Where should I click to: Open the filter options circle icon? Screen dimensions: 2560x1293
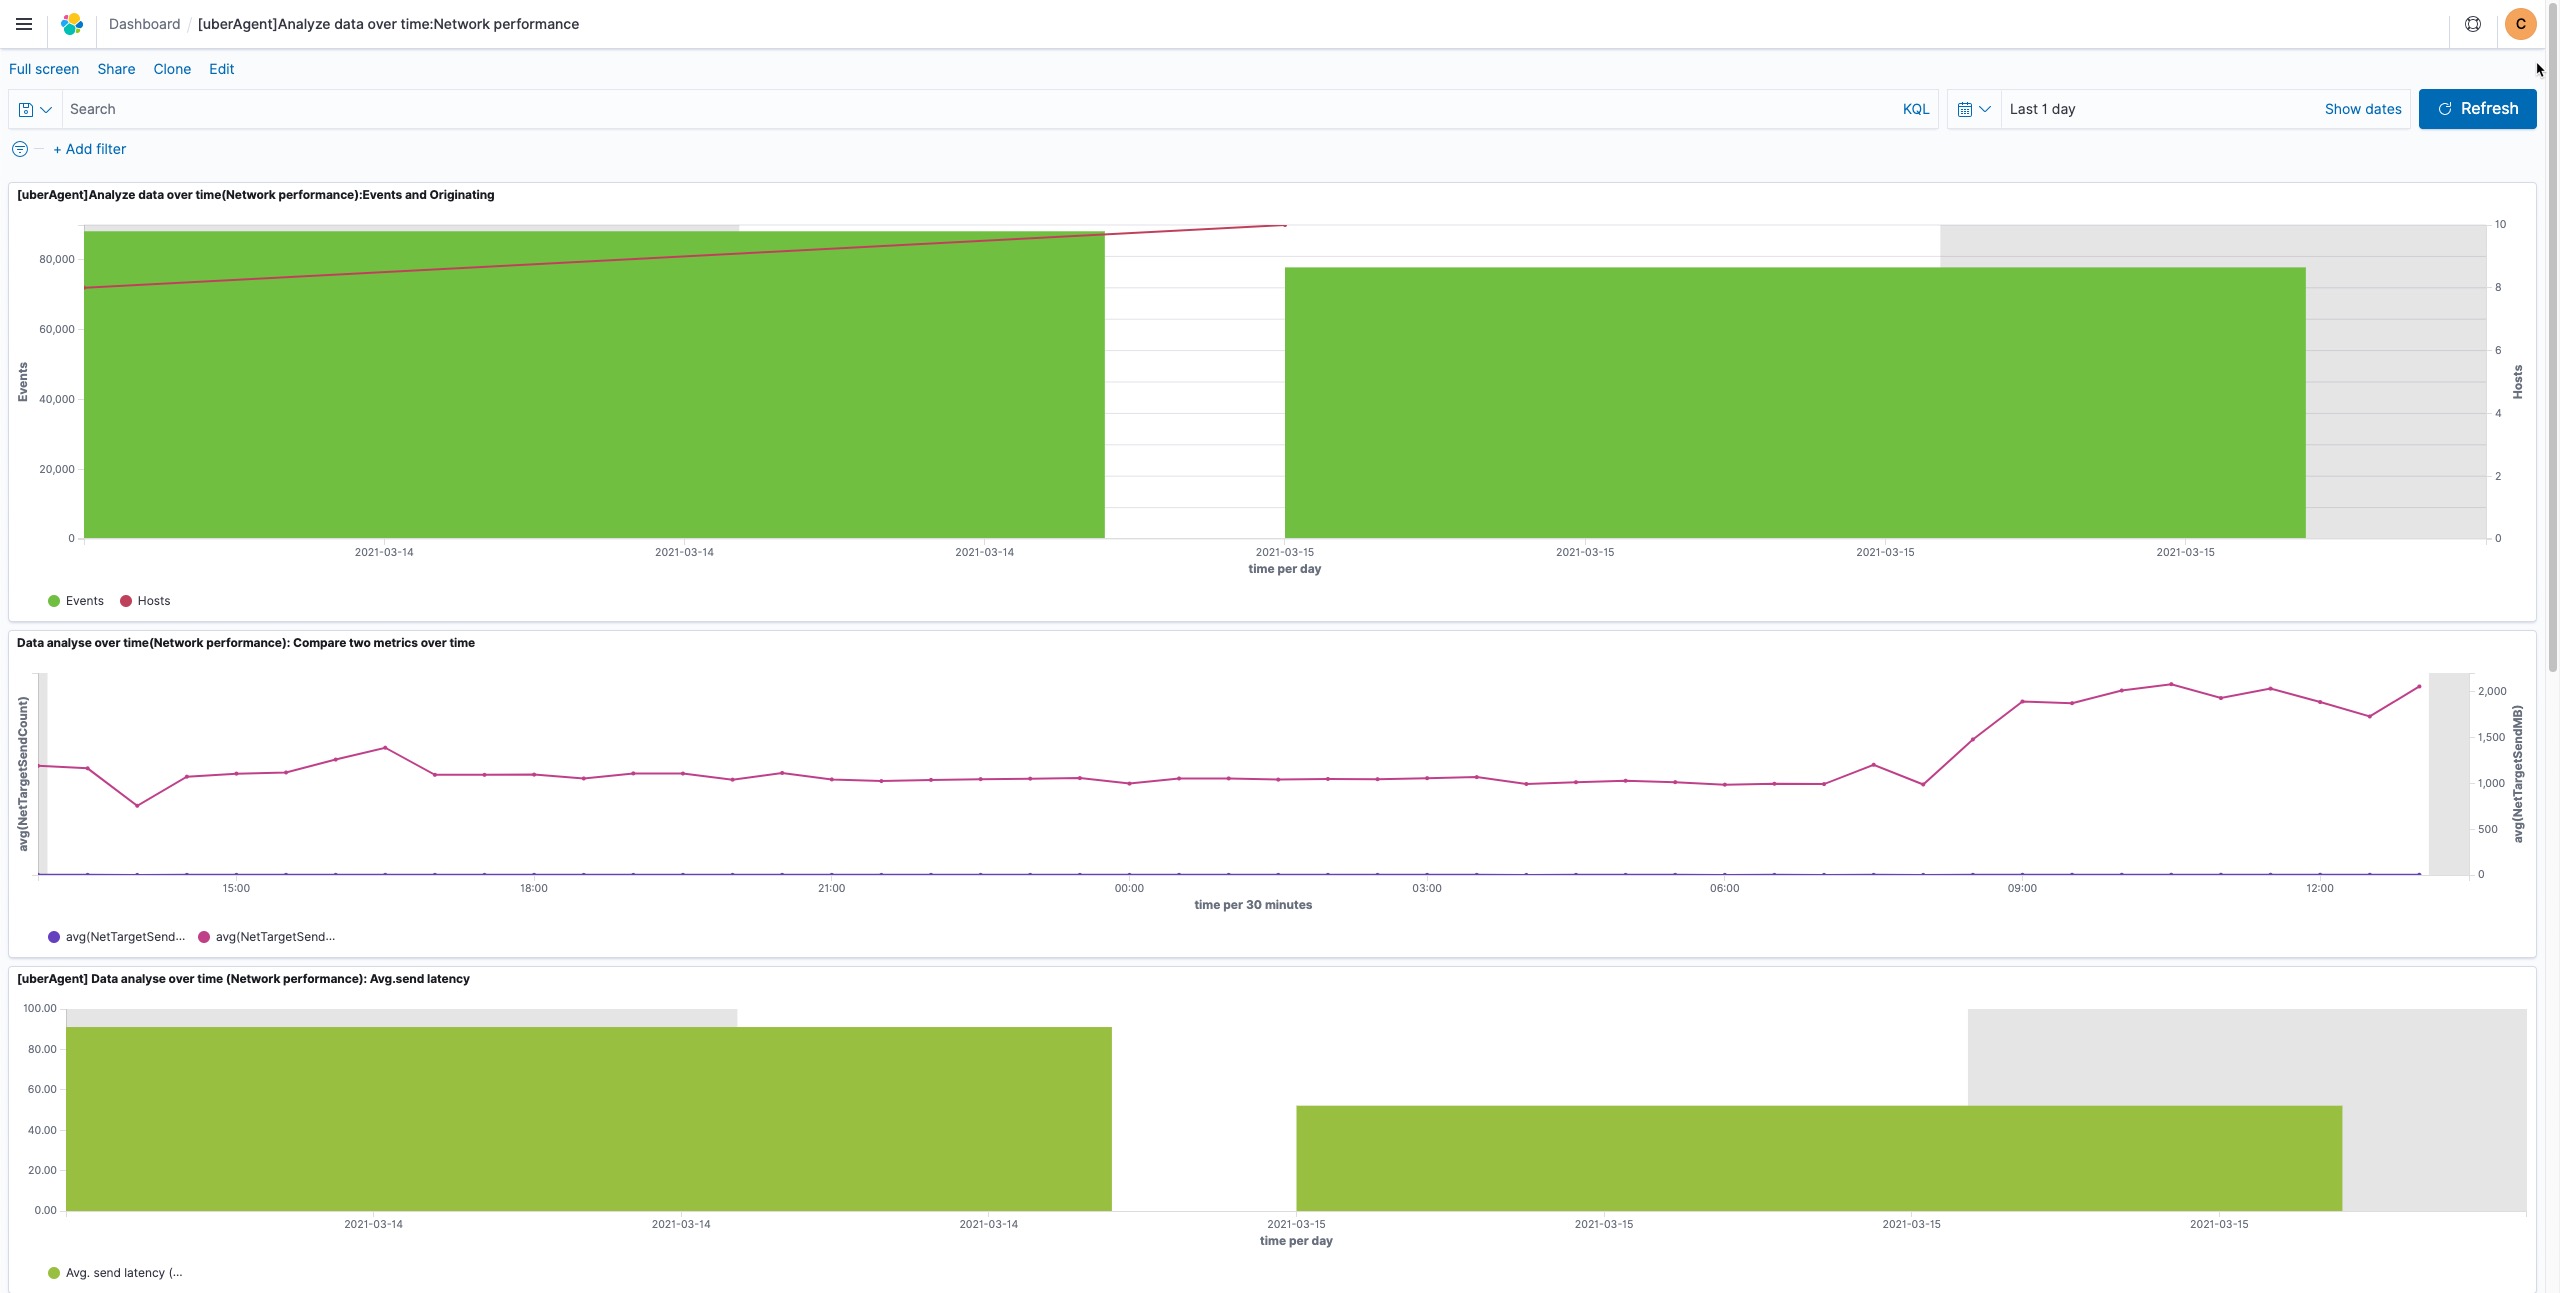(x=20, y=149)
